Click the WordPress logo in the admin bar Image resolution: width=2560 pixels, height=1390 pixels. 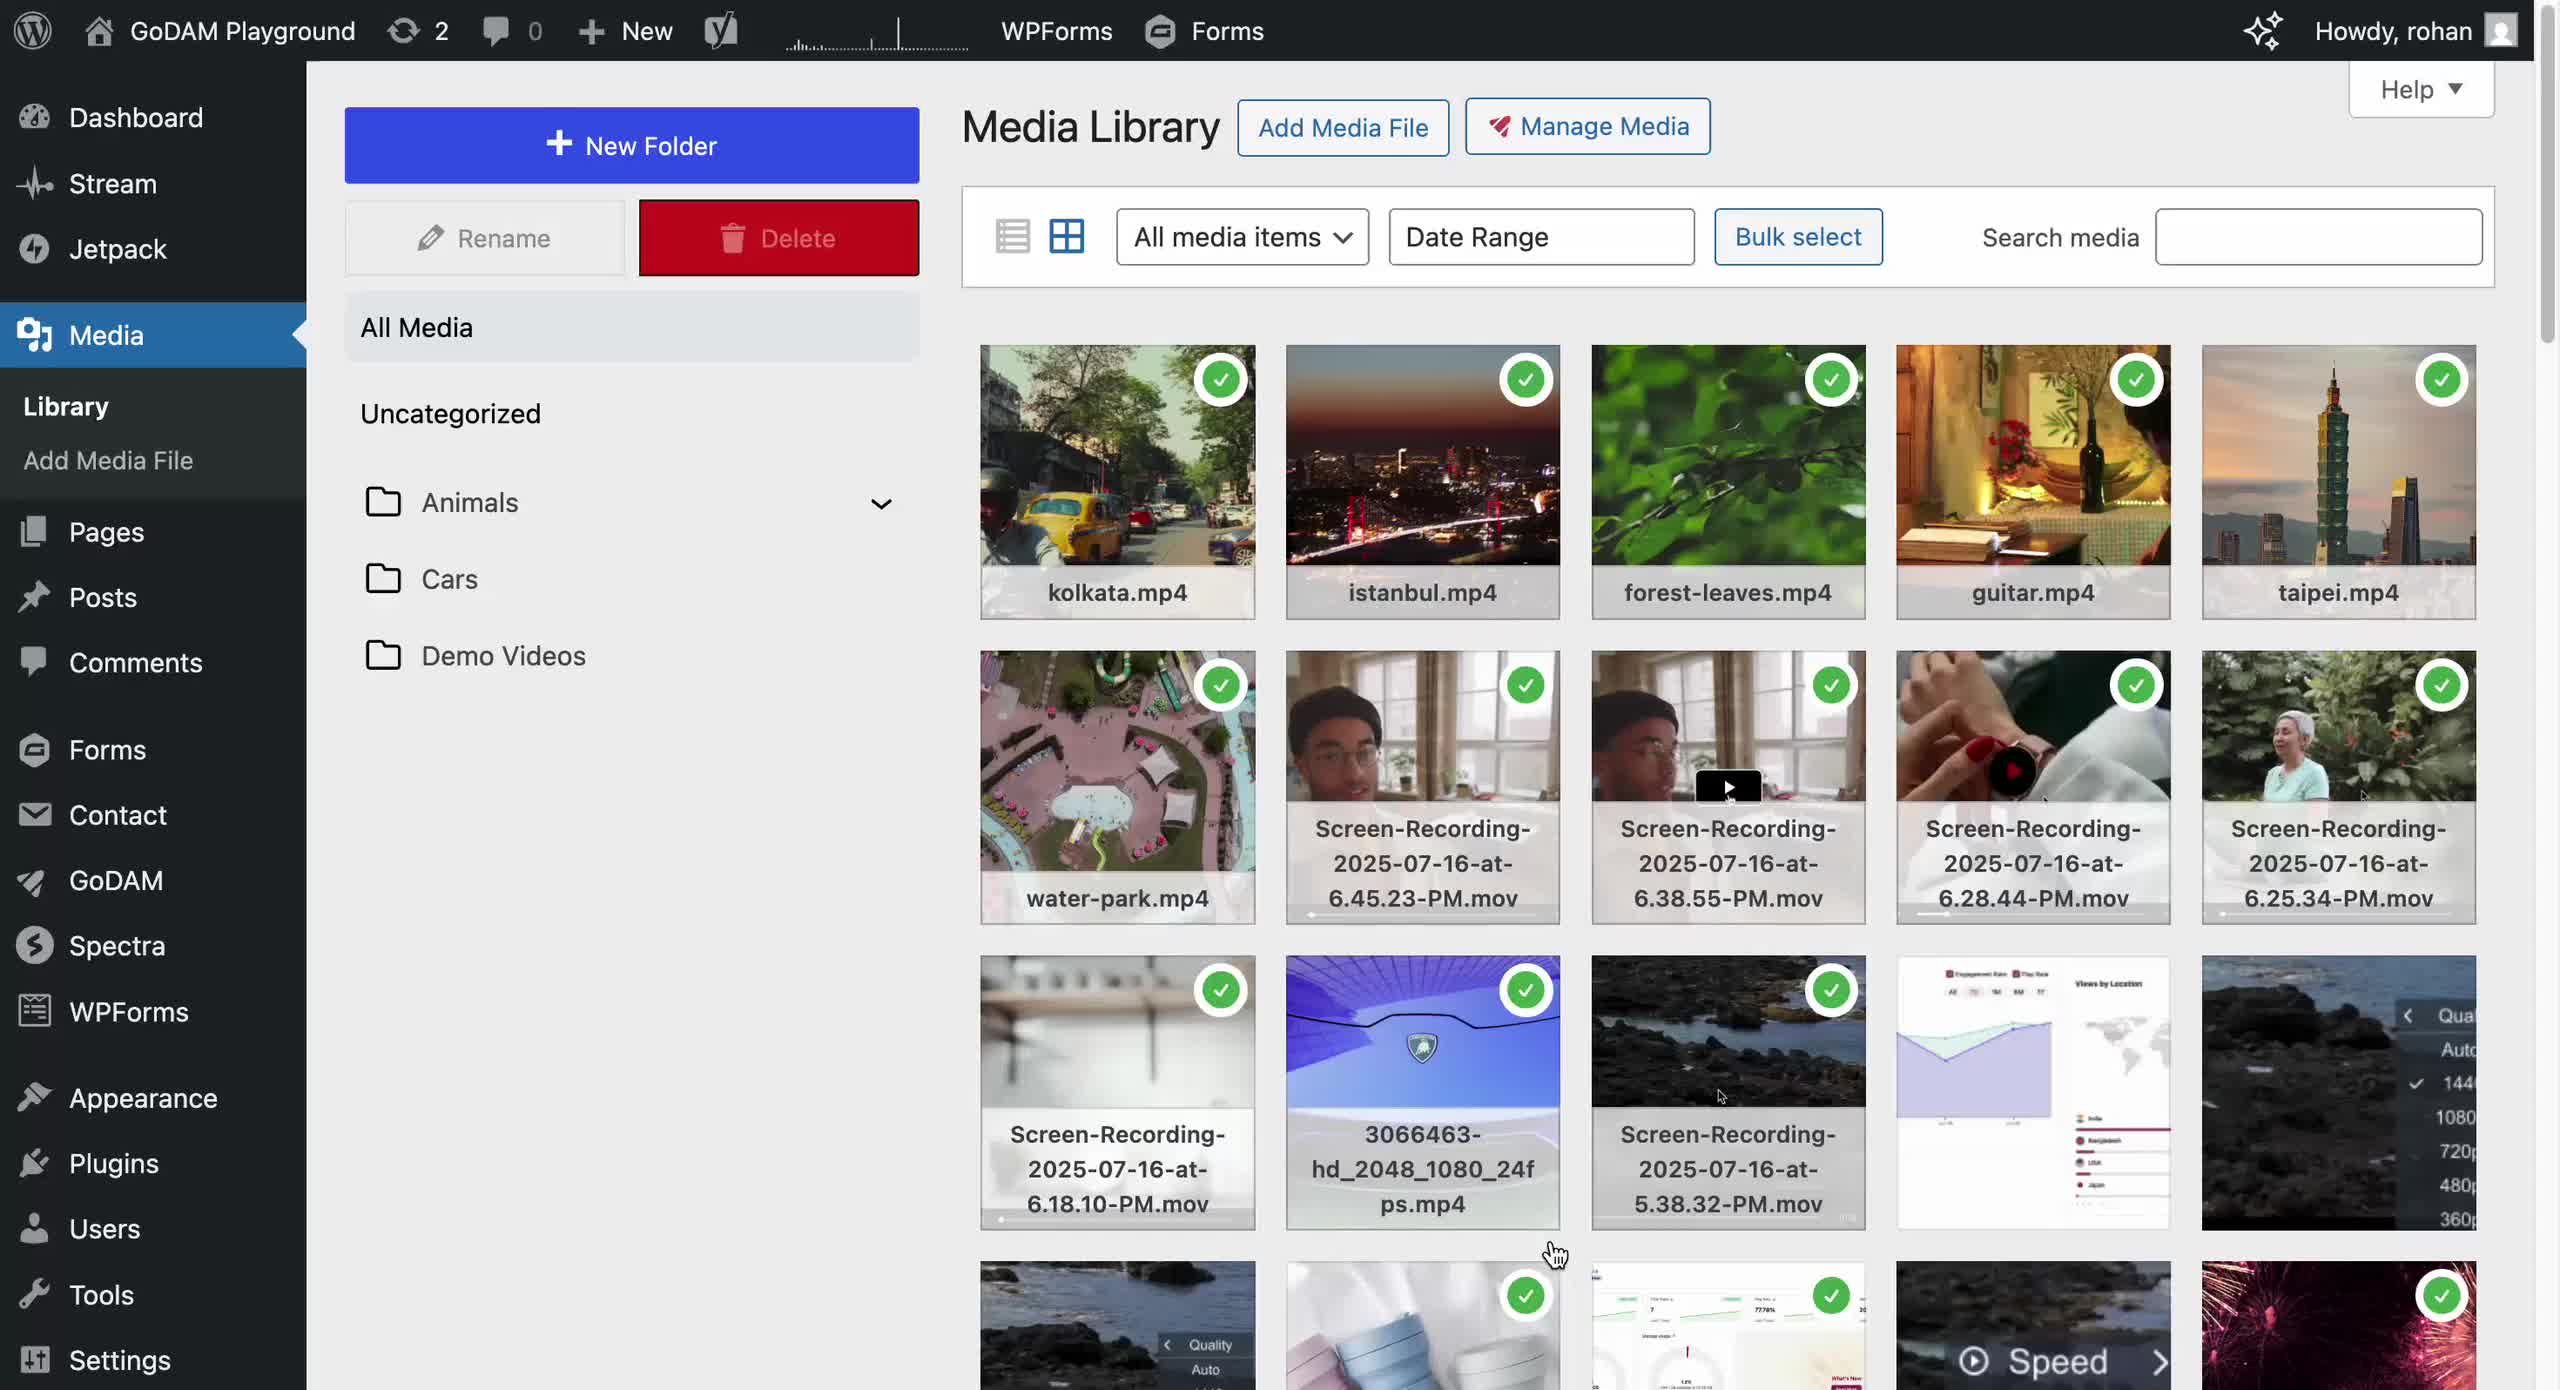click(x=33, y=31)
